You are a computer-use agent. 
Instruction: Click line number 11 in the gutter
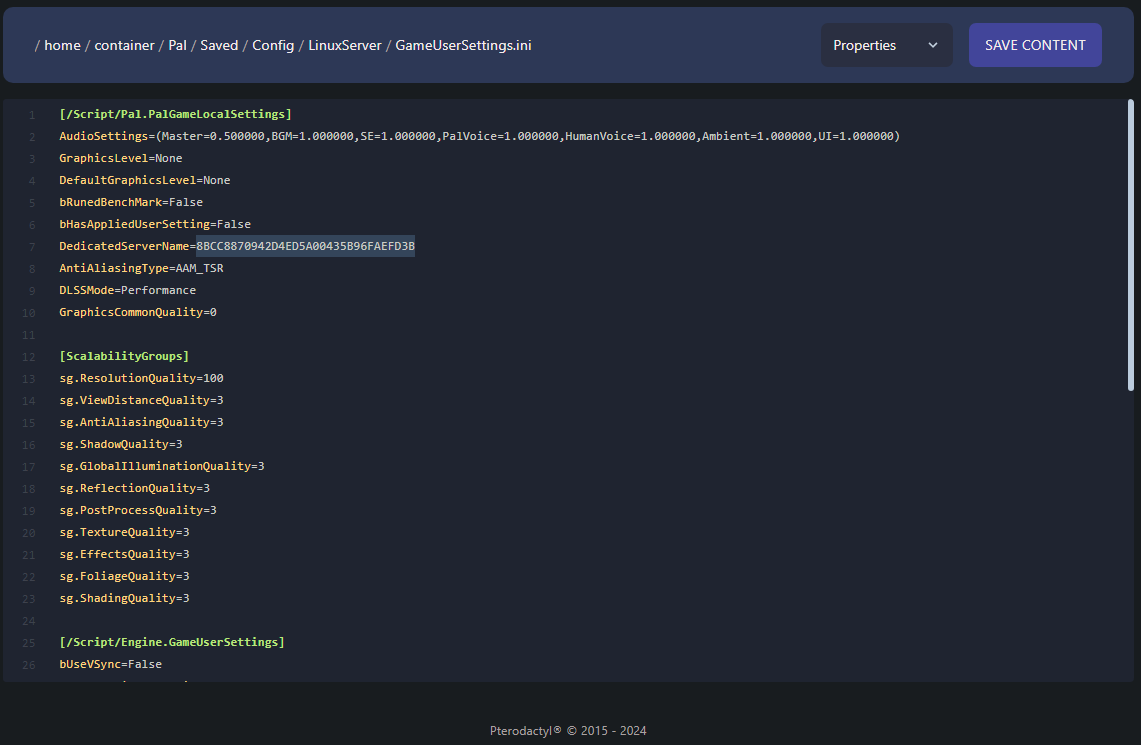pyautogui.click(x=31, y=334)
